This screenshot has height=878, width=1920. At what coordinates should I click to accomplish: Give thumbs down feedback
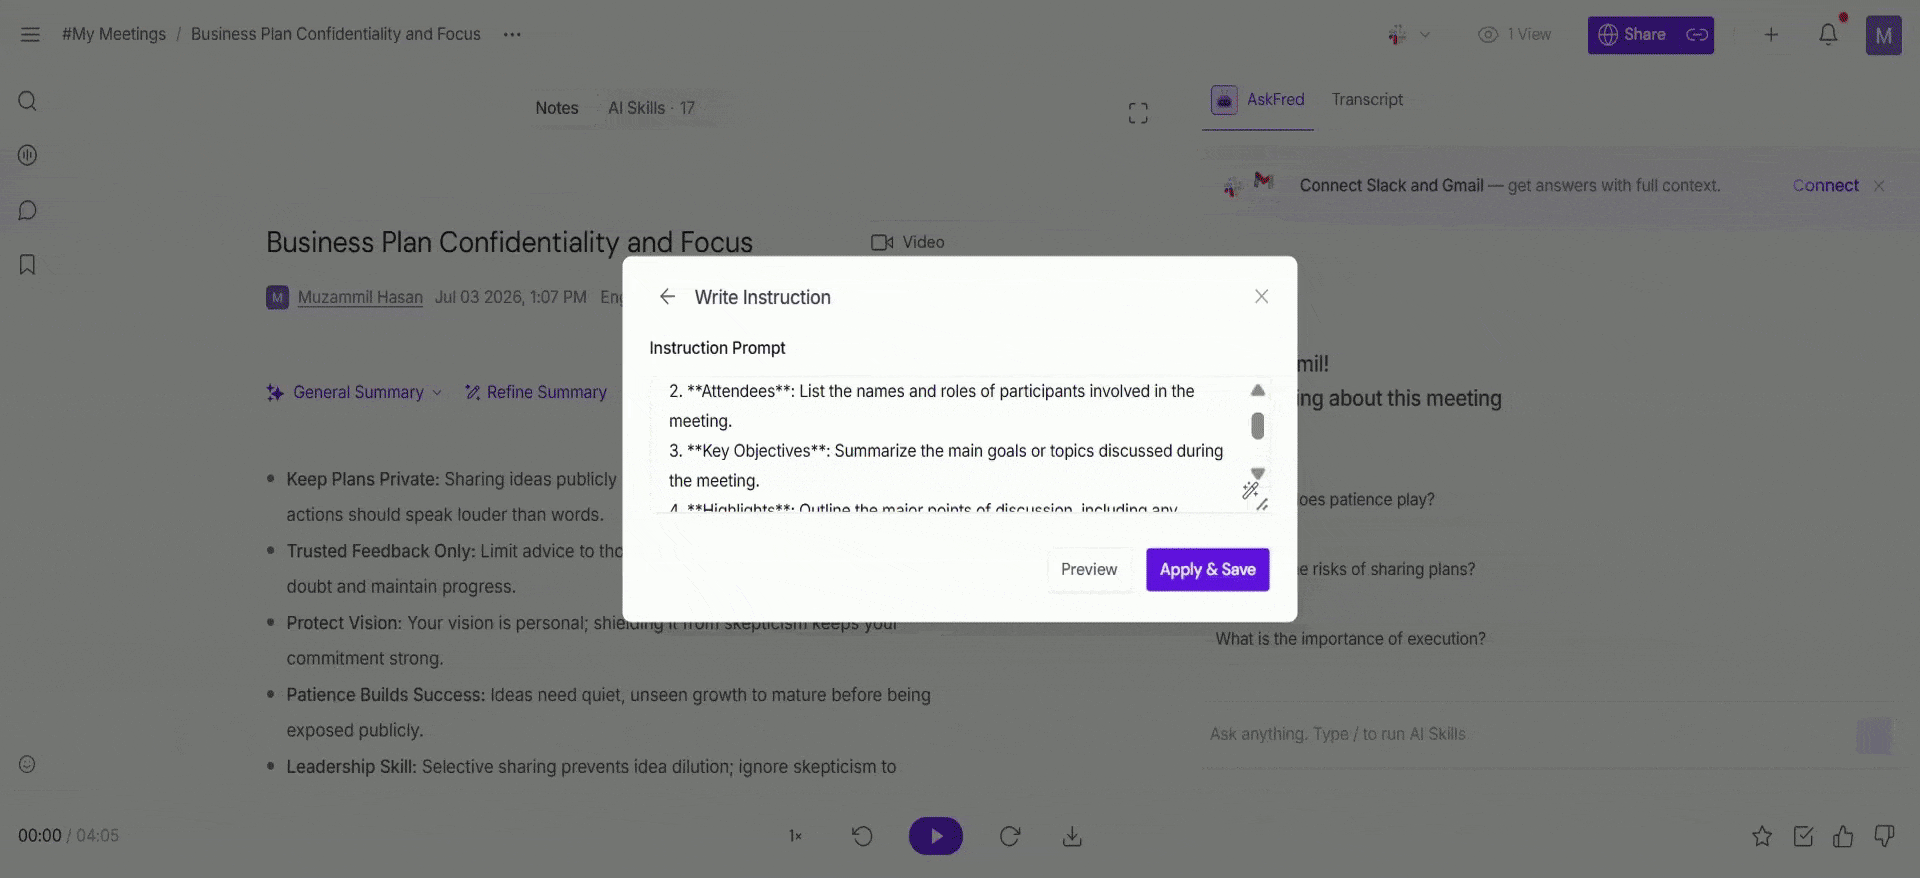[1884, 836]
